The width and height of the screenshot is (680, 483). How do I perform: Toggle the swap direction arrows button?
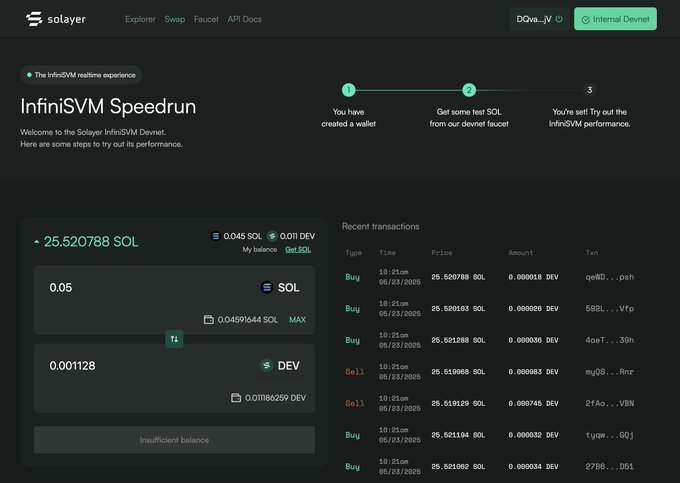click(x=175, y=339)
